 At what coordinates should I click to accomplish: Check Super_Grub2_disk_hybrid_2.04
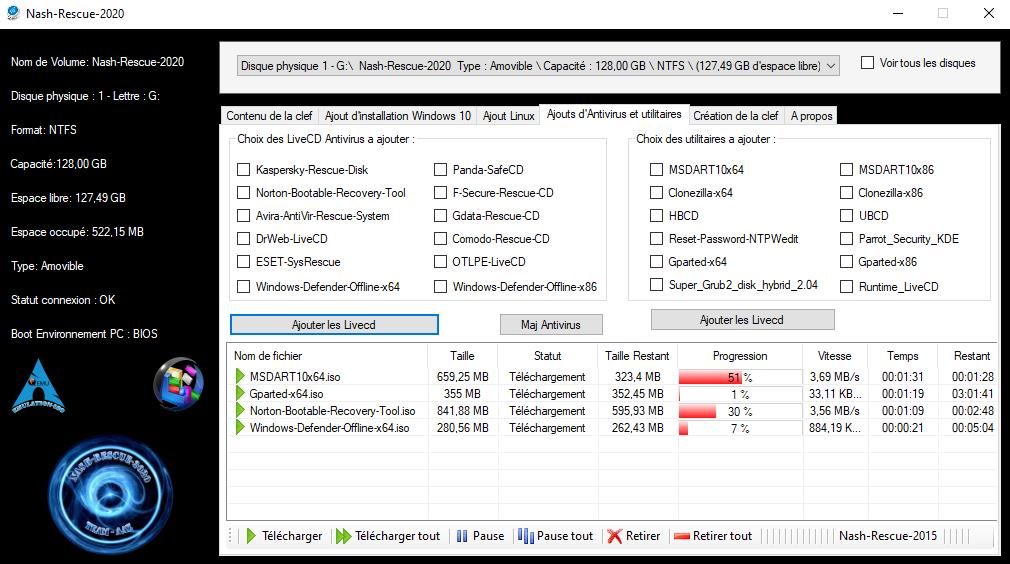[x=656, y=285]
